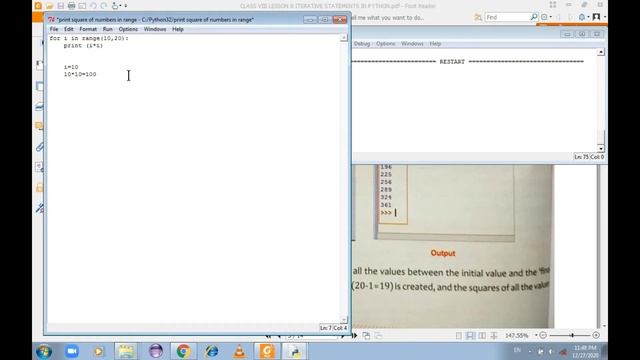Viewport: 640px width, 360px height.
Task: Open the search settings gear dropdown
Action: point(546,17)
